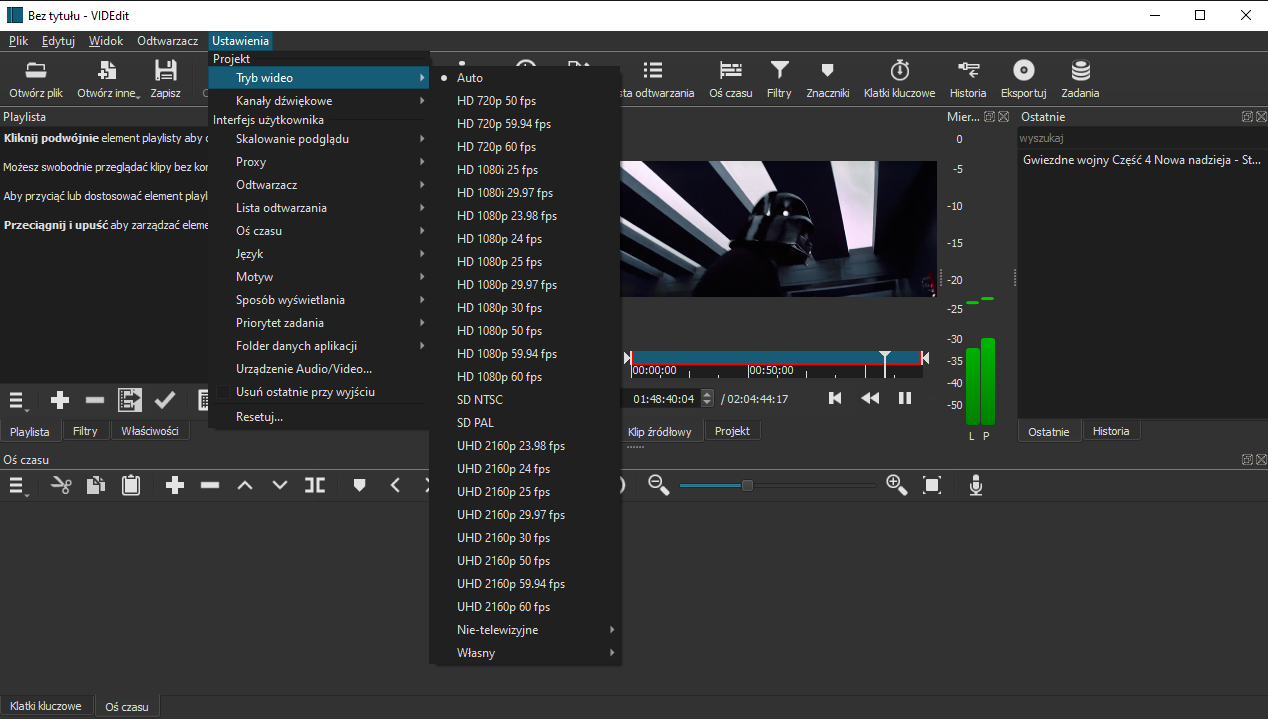Click the Zapisz save icon

[165, 78]
